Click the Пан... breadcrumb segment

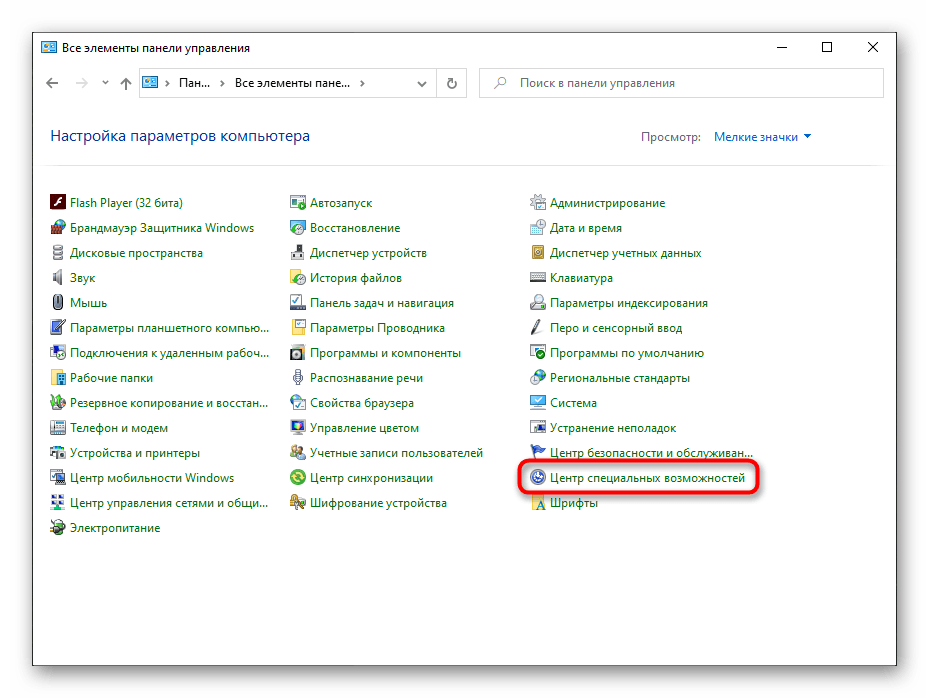point(194,83)
